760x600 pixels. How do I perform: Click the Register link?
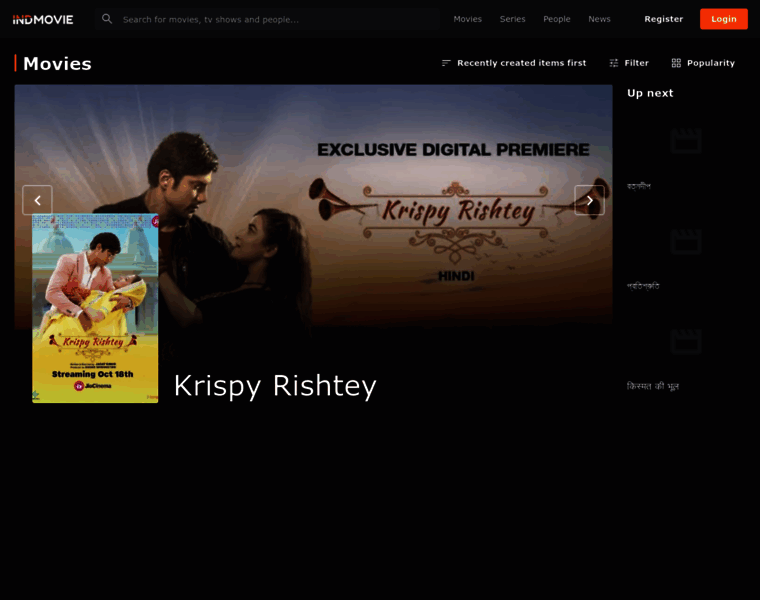coord(663,19)
